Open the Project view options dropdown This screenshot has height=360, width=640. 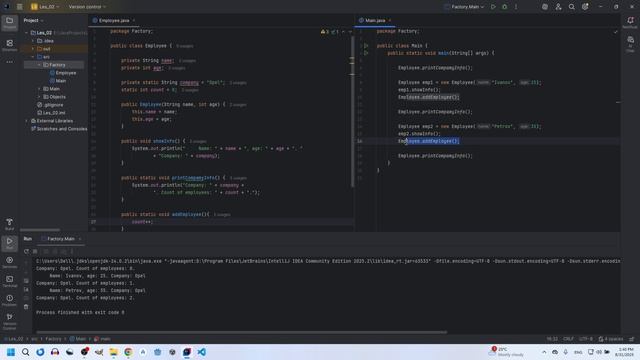pyautogui.click(x=33, y=20)
